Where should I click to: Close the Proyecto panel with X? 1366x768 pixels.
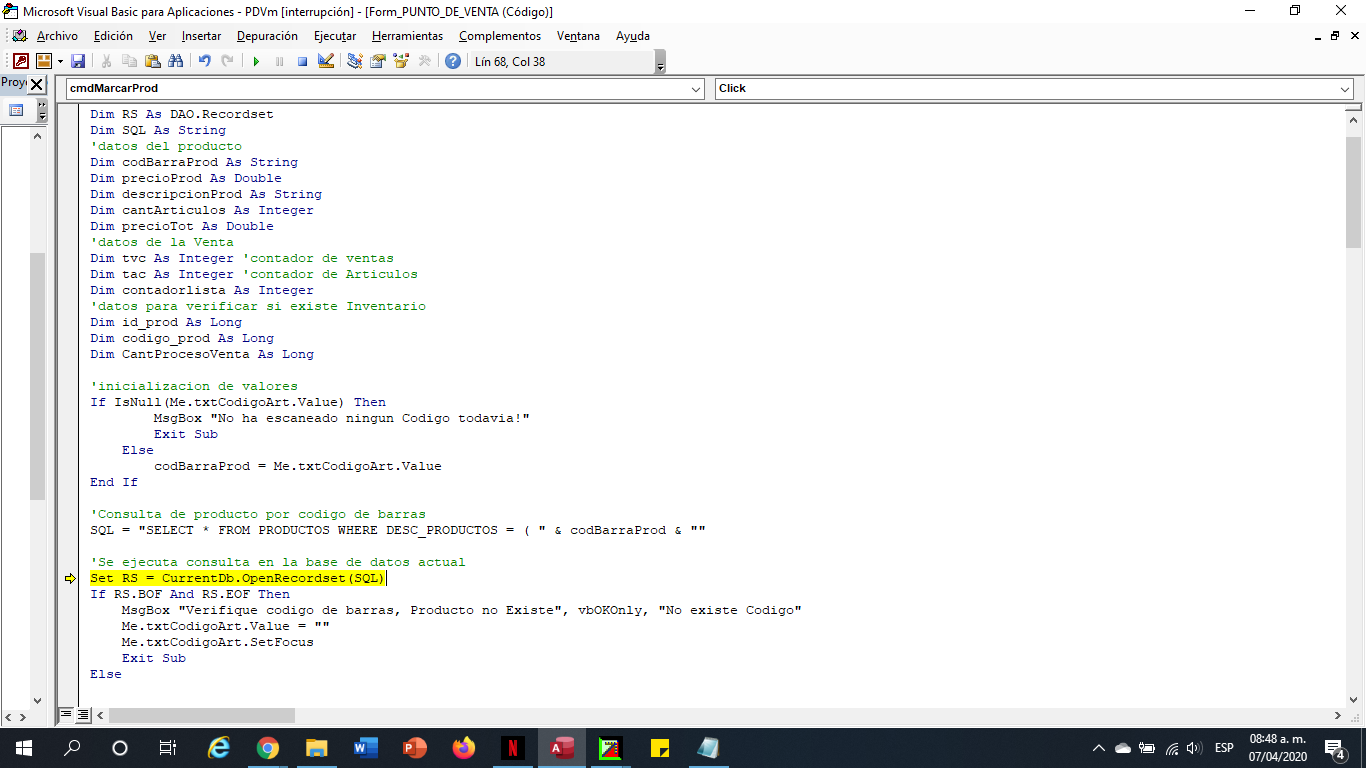coord(37,84)
